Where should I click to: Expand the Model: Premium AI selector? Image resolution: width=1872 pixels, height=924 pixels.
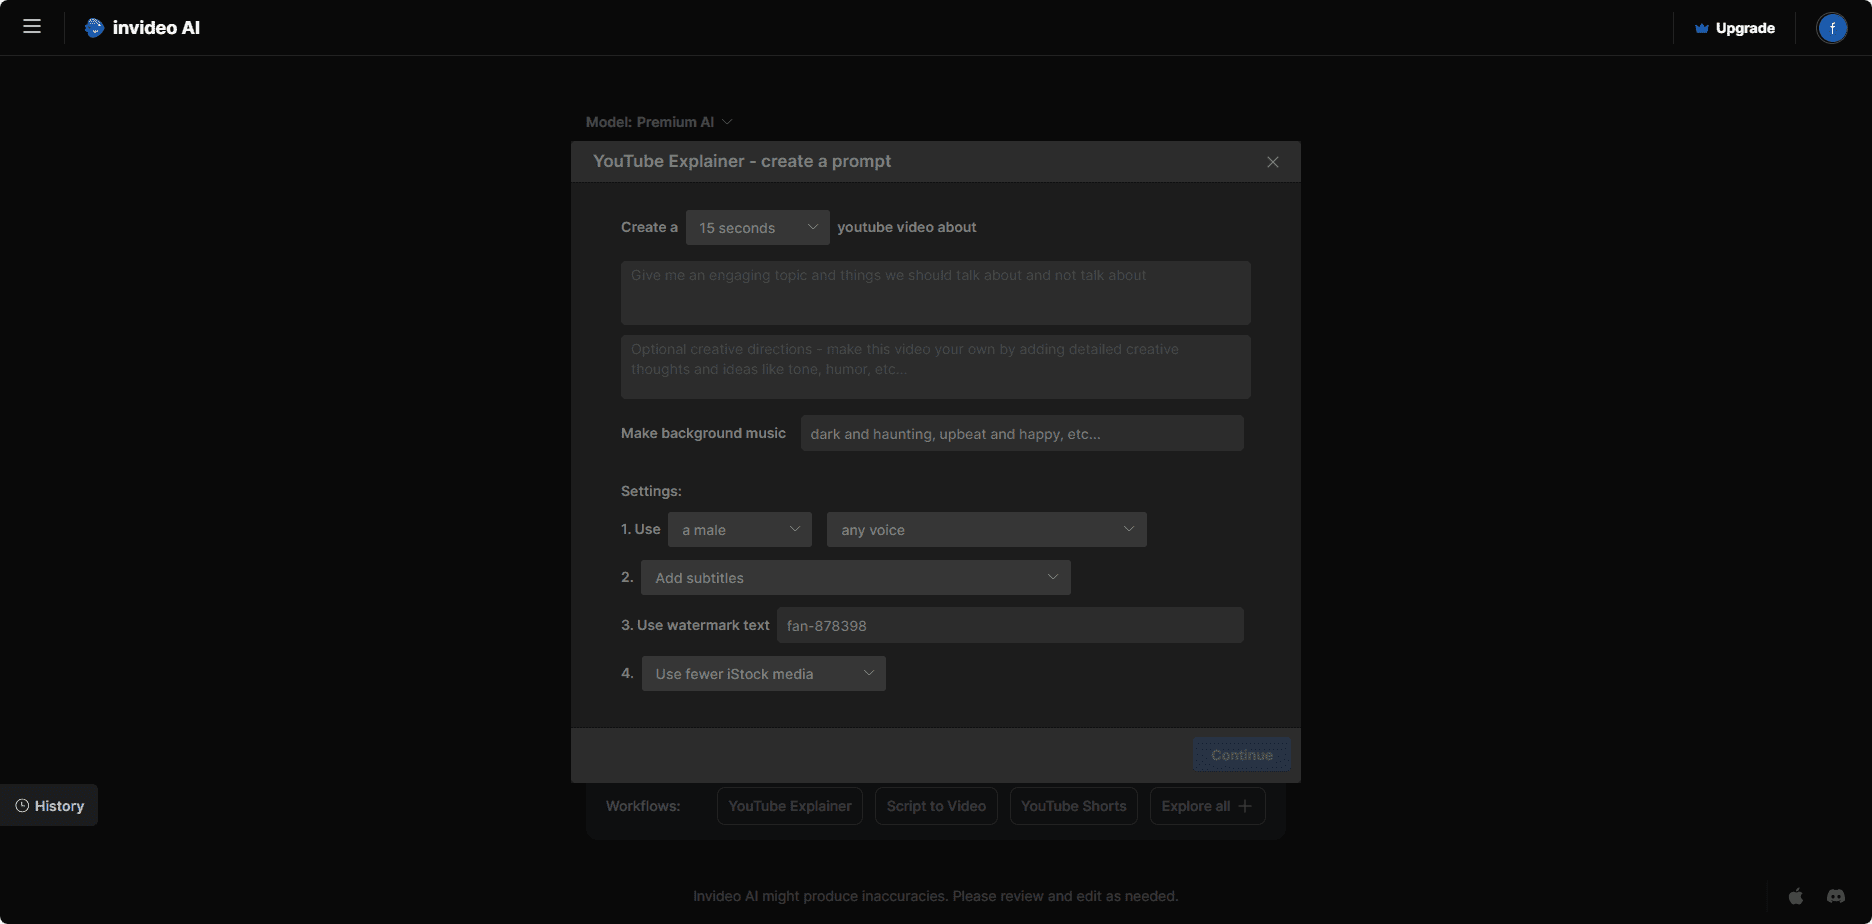(659, 122)
